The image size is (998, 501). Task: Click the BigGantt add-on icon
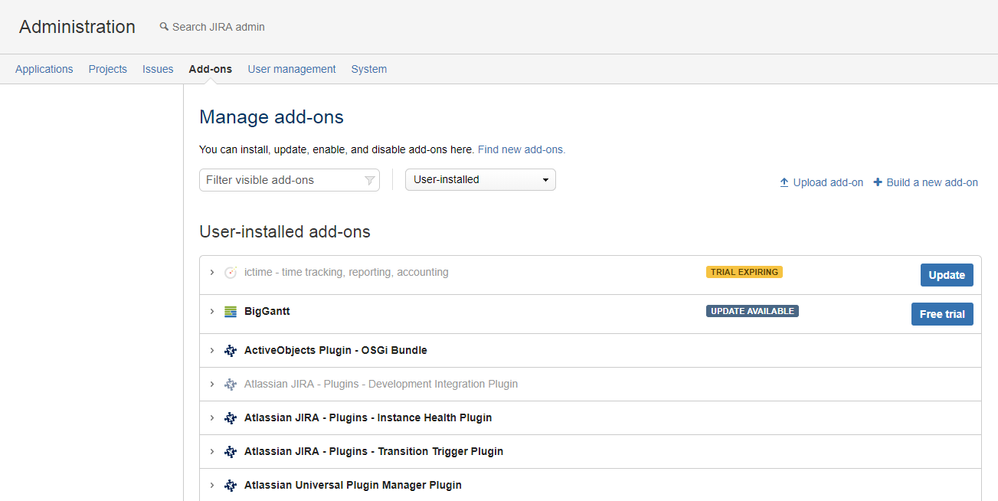click(x=230, y=312)
